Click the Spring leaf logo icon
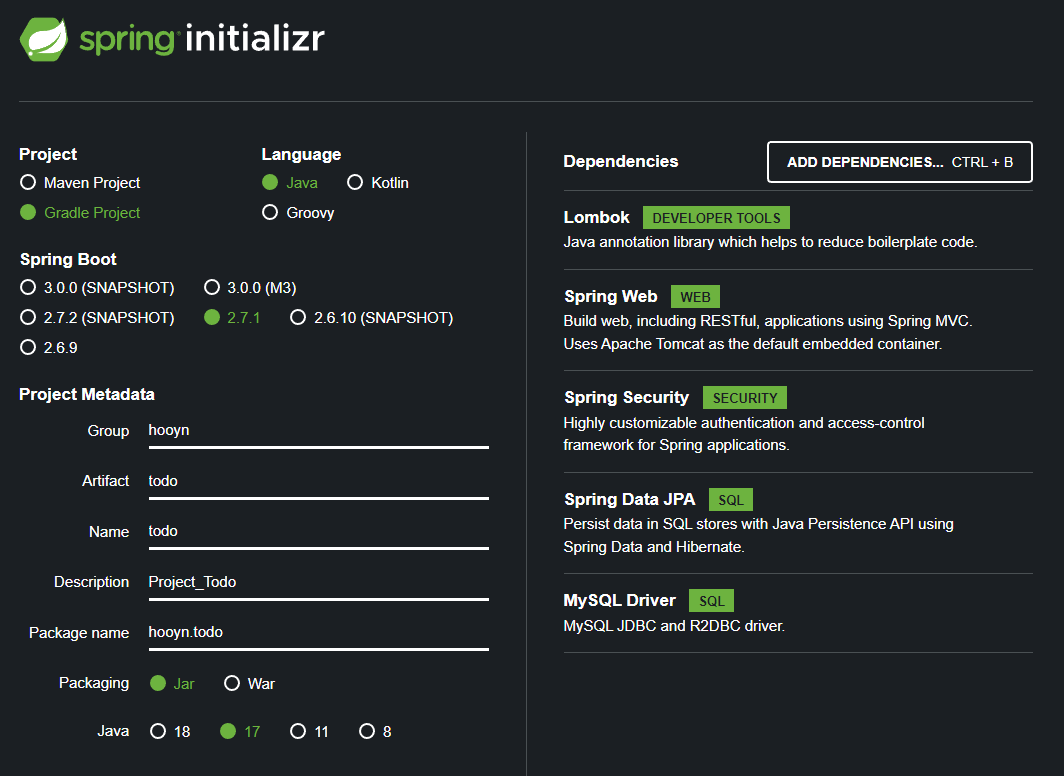 coord(44,39)
